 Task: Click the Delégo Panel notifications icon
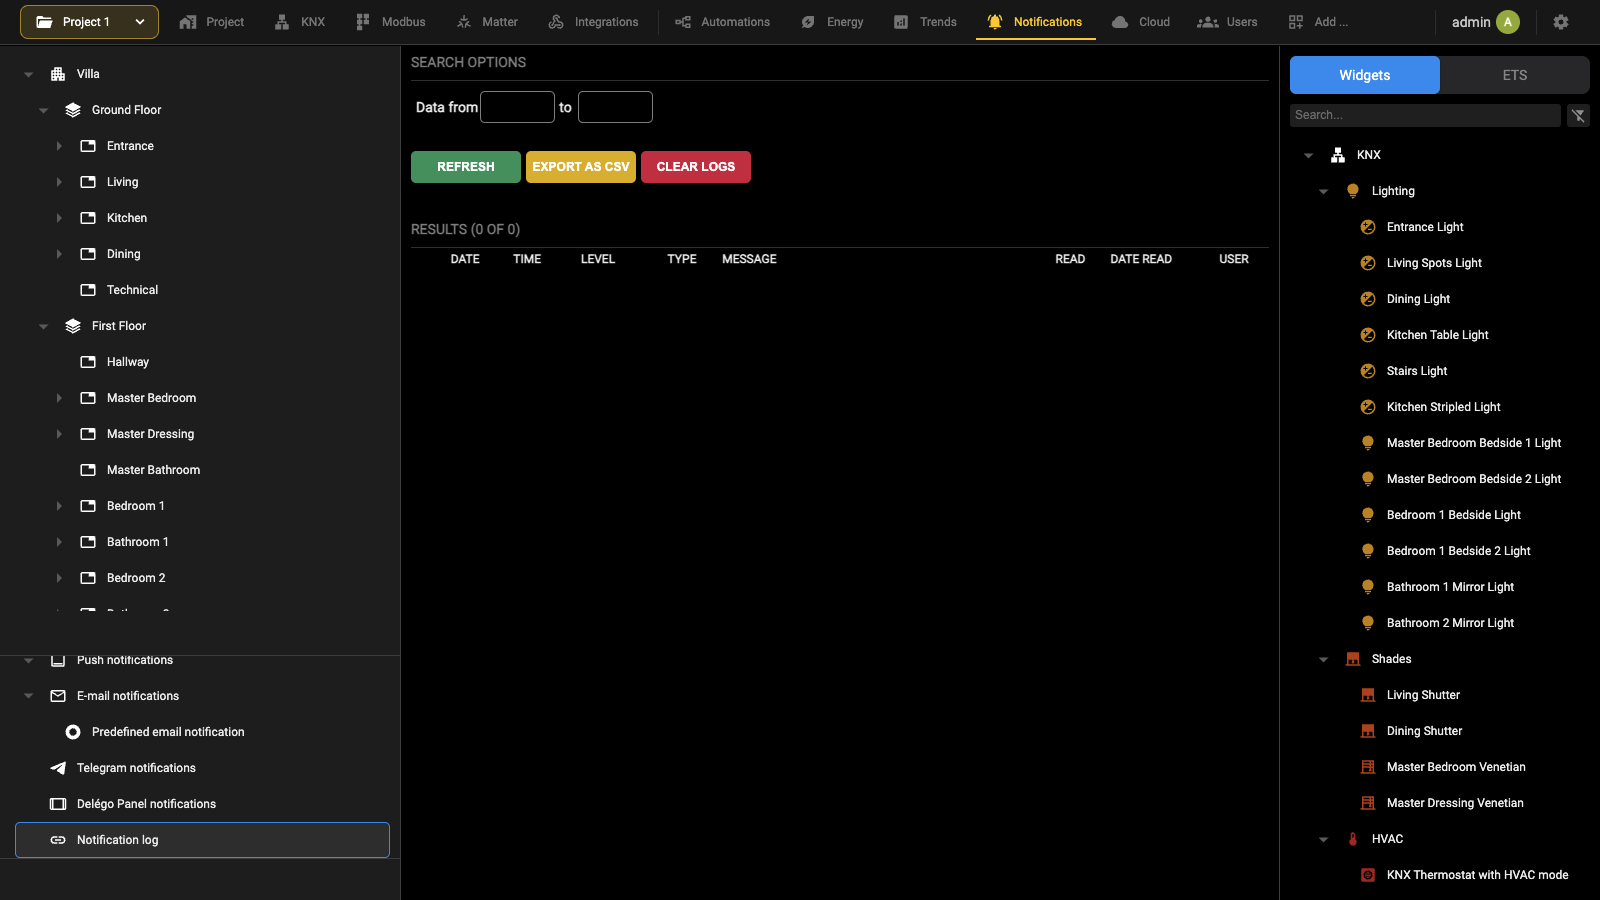[58, 804]
